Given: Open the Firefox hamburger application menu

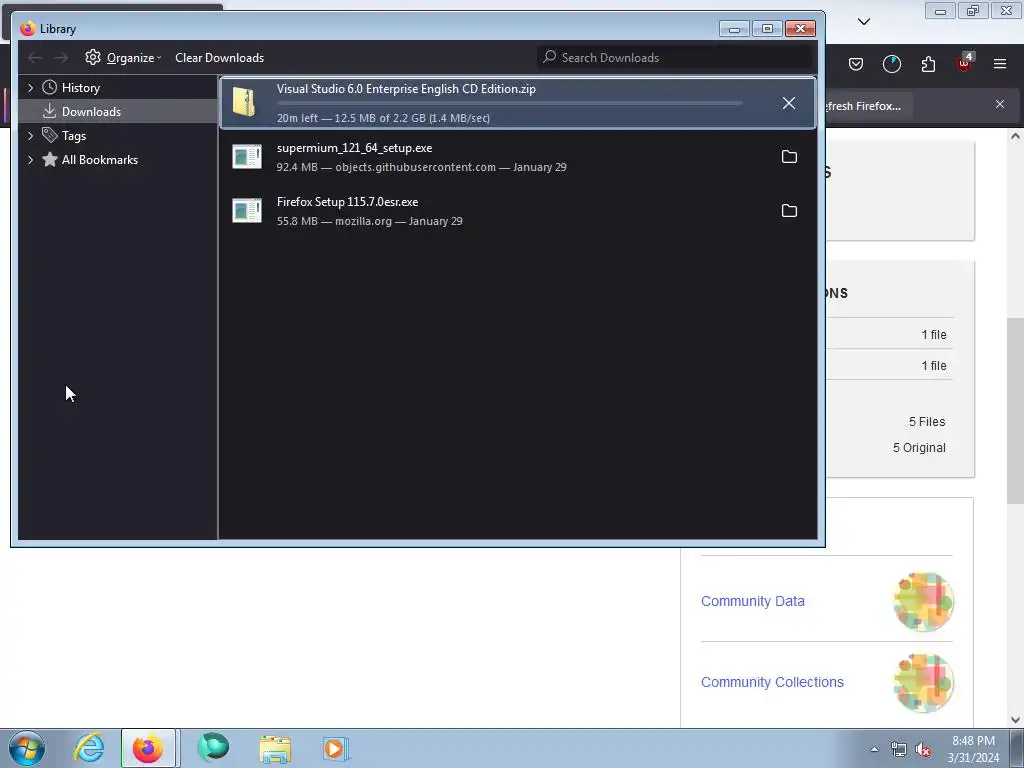Looking at the screenshot, I should (1000, 64).
